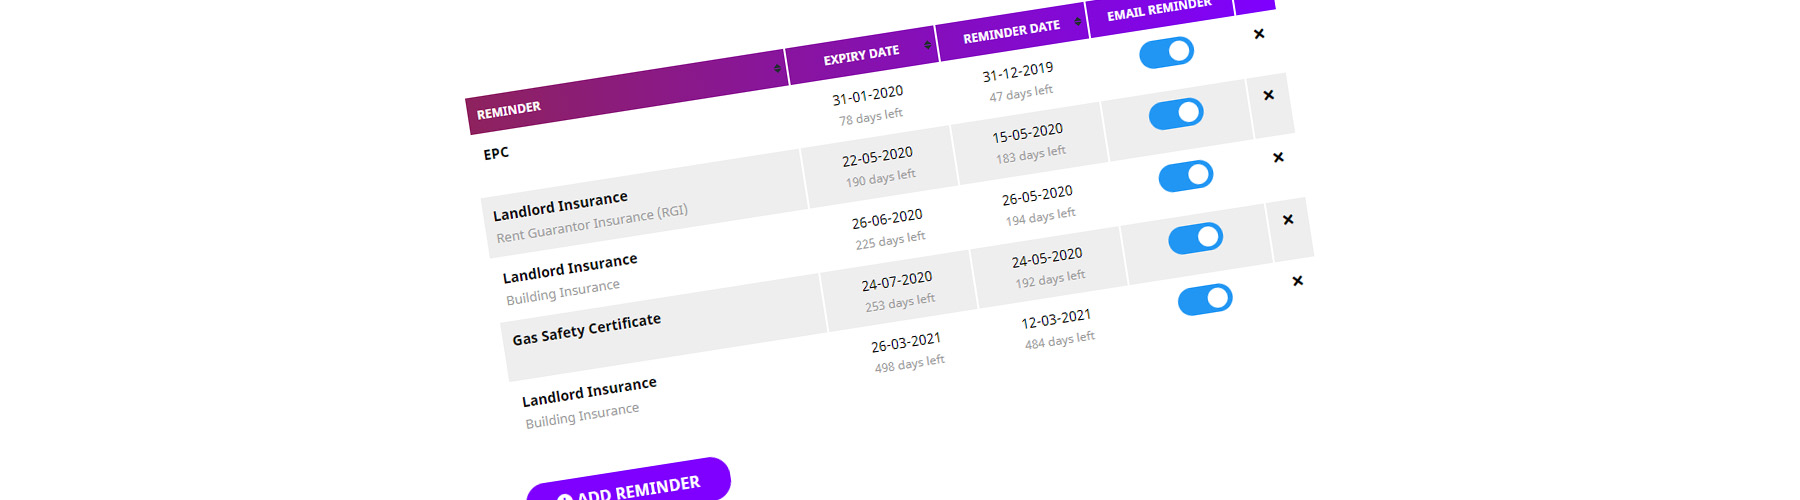Delete reminder expiring 26-06-2020

coord(1278,158)
